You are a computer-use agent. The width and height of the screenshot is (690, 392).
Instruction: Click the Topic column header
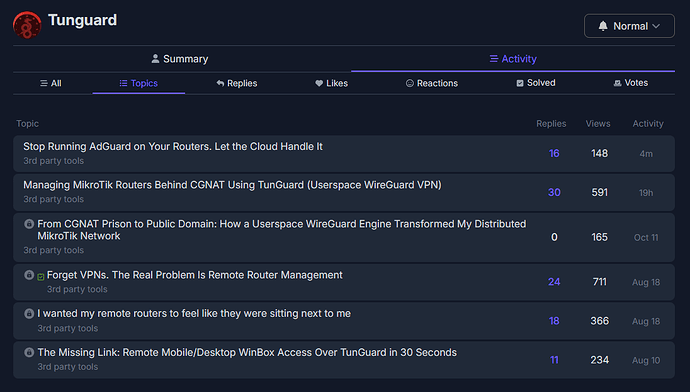pyautogui.click(x=27, y=124)
